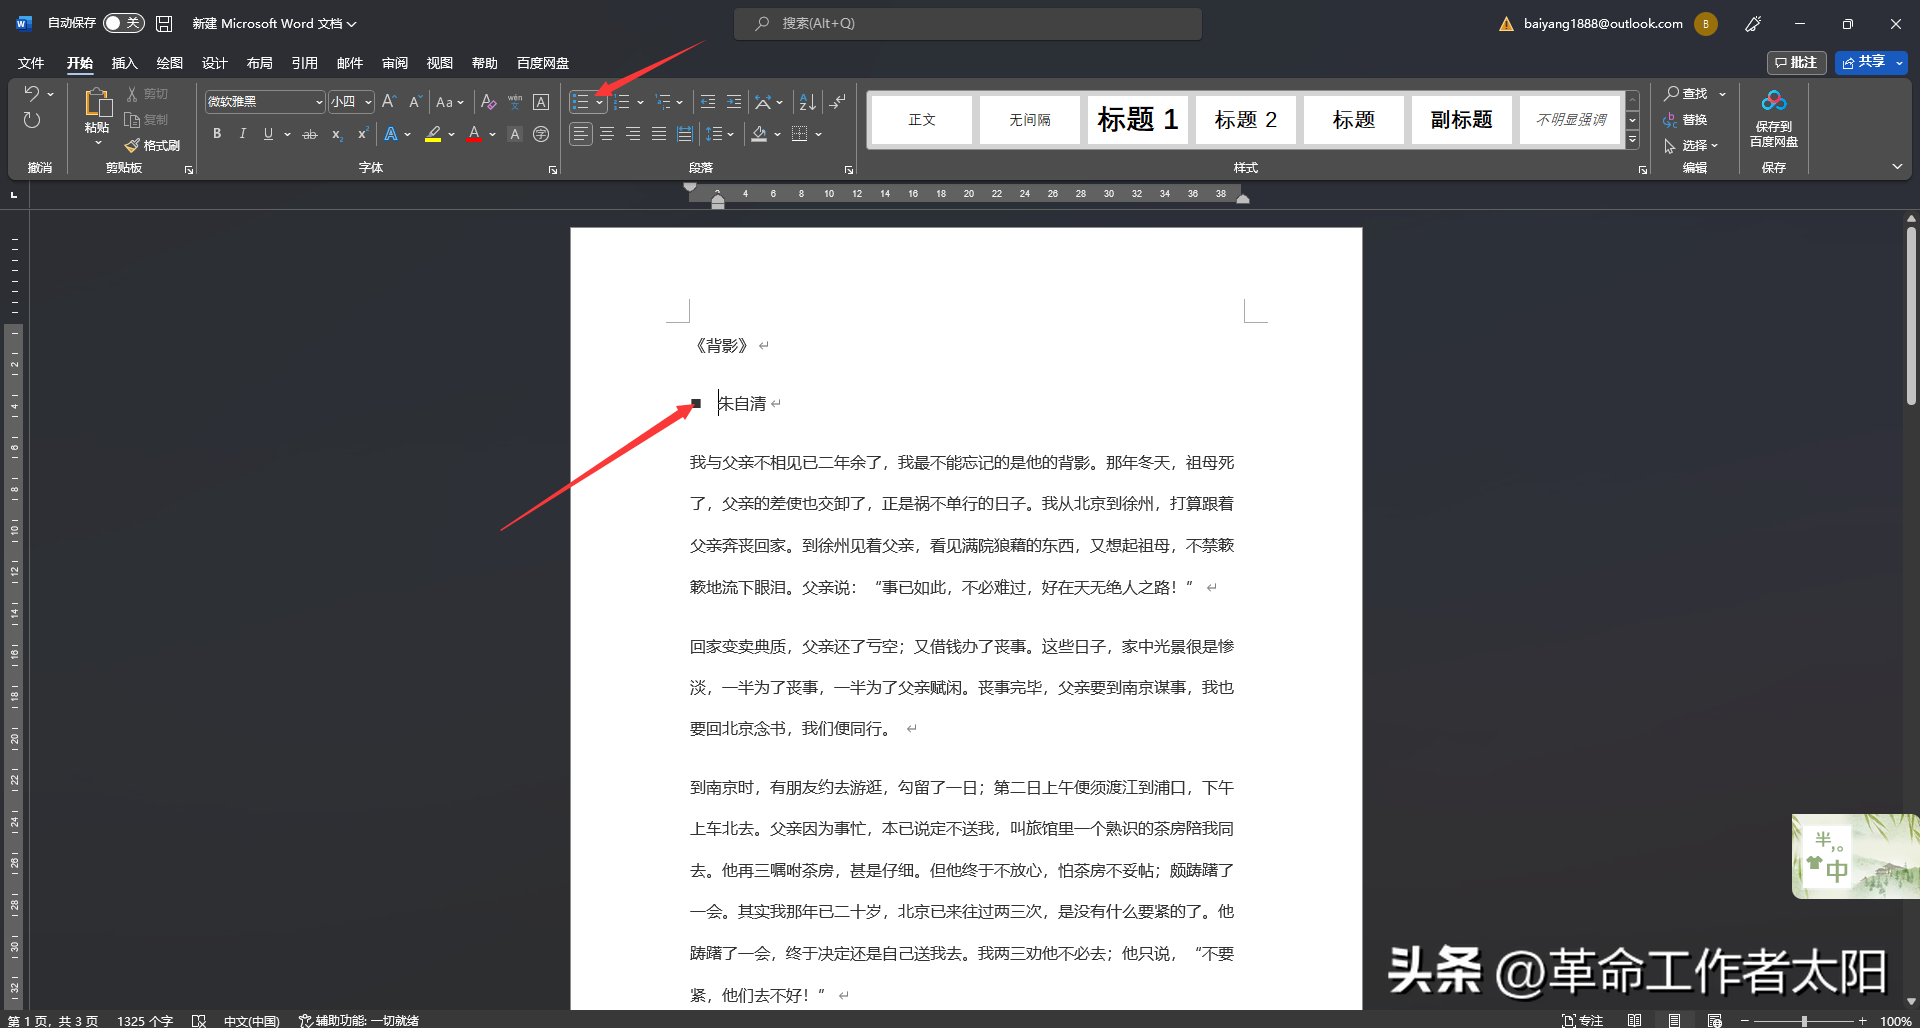This screenshot has height=1028, width=1920.
Task: Click the Baidu Netdisk save icon
Action: pyautogui.click(x=1774, y=100)
